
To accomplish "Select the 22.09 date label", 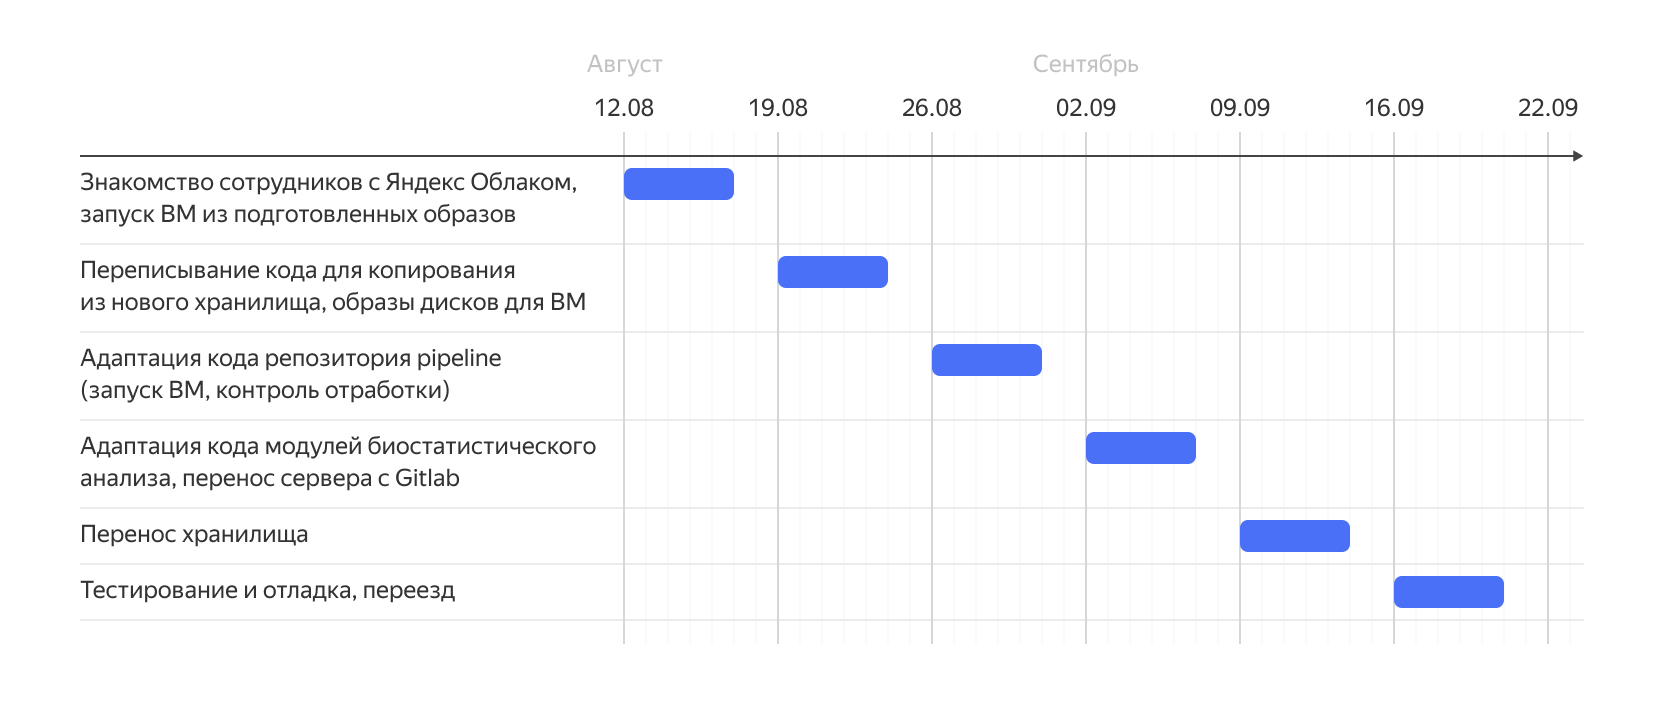I will pyautogui.click(x=1547, y=108).
